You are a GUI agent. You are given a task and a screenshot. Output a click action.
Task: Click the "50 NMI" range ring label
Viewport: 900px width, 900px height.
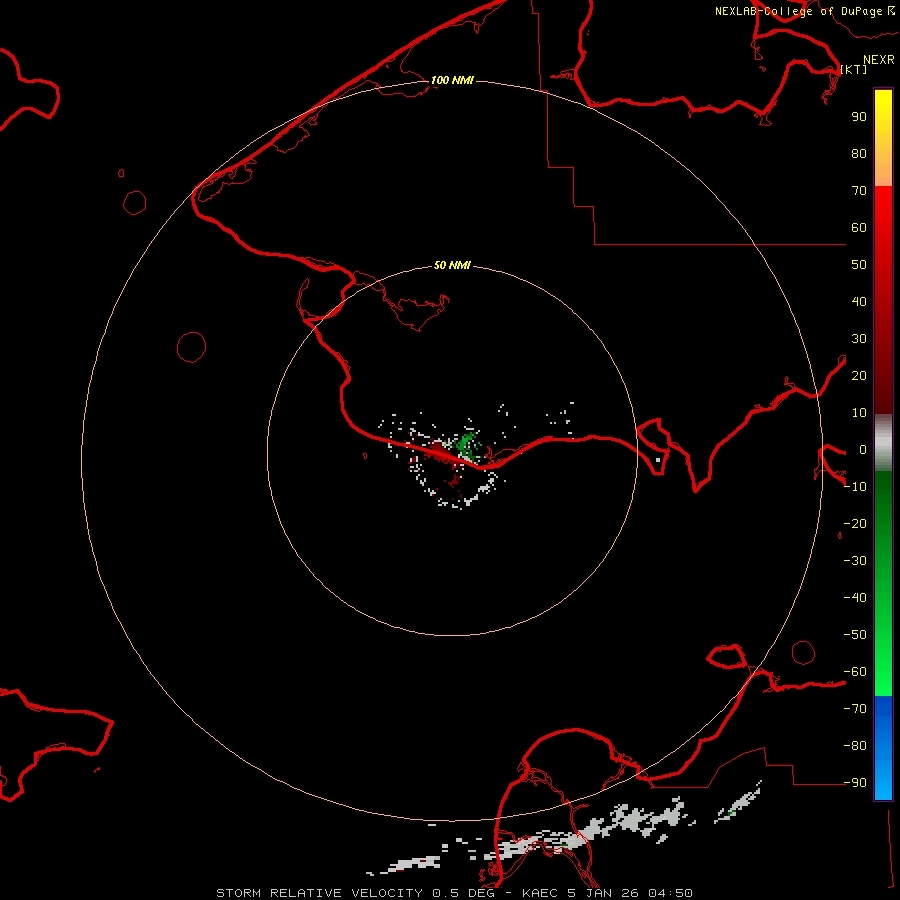tap(452, 265)
